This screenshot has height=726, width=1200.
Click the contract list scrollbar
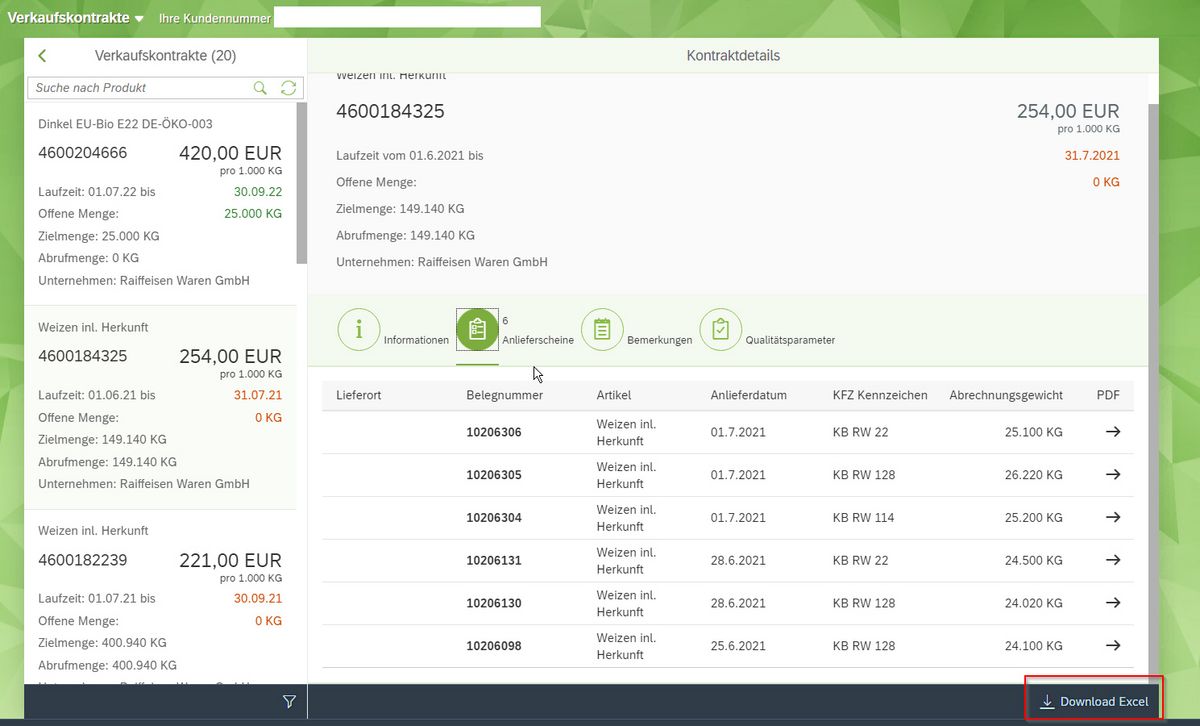pos(302,183)
